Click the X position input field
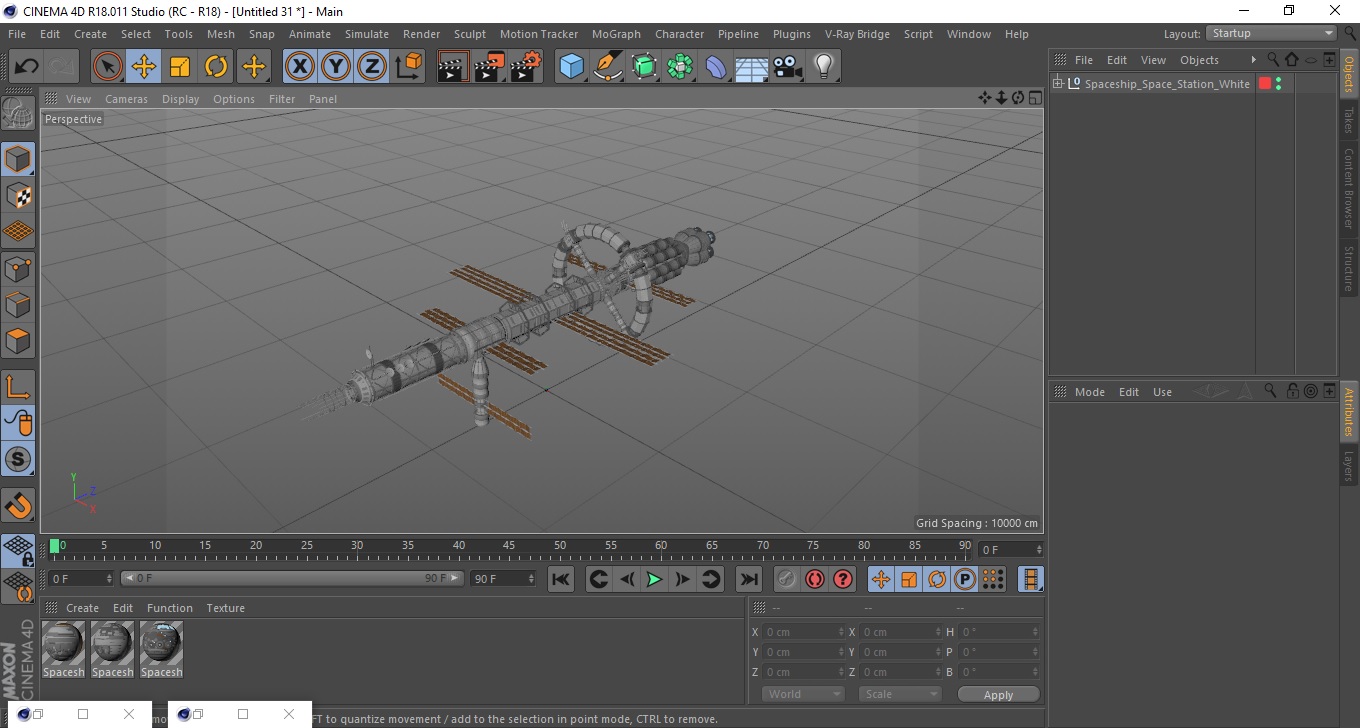This screenshot has width=1360, height=728. 805,632
